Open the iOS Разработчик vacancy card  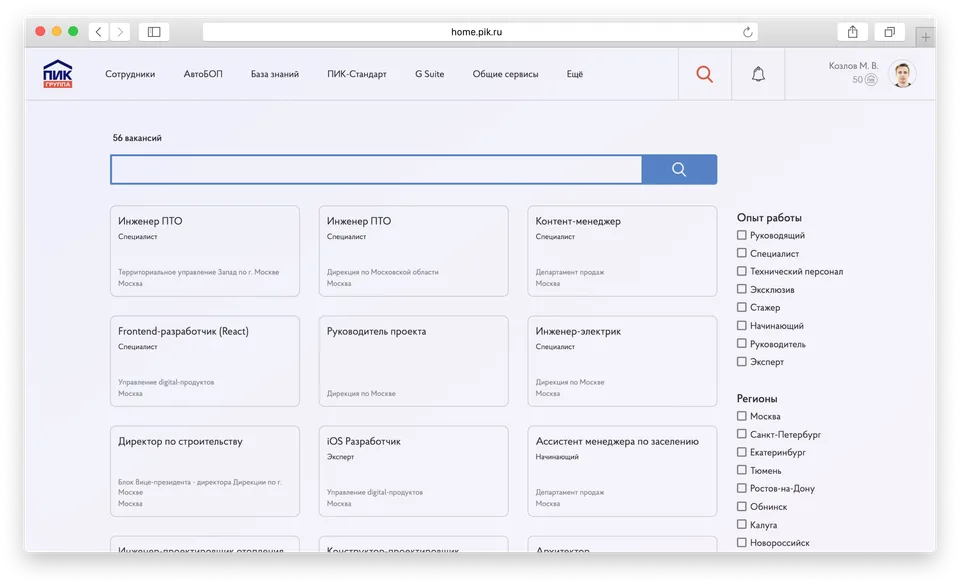414,471
